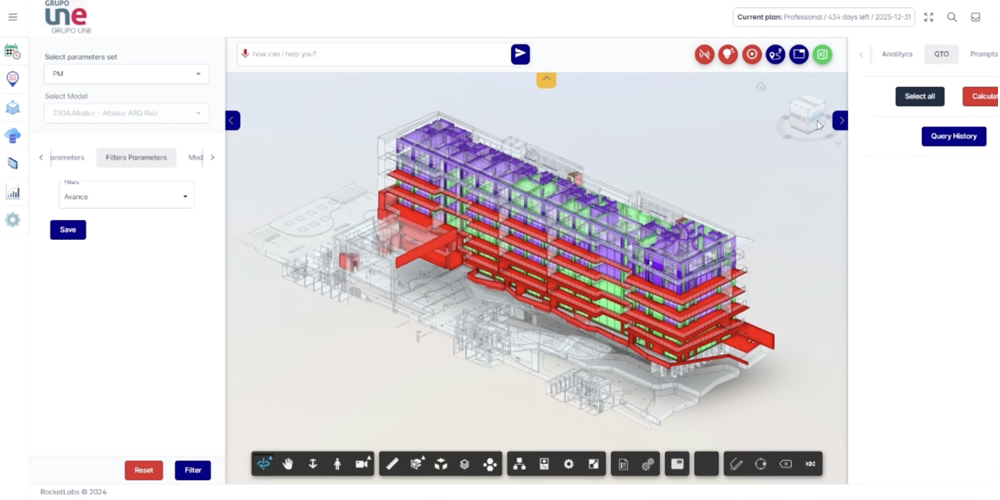Export to Excel using the green button
The height and width of the screenshot is (500, 1000).
[822, 54]
